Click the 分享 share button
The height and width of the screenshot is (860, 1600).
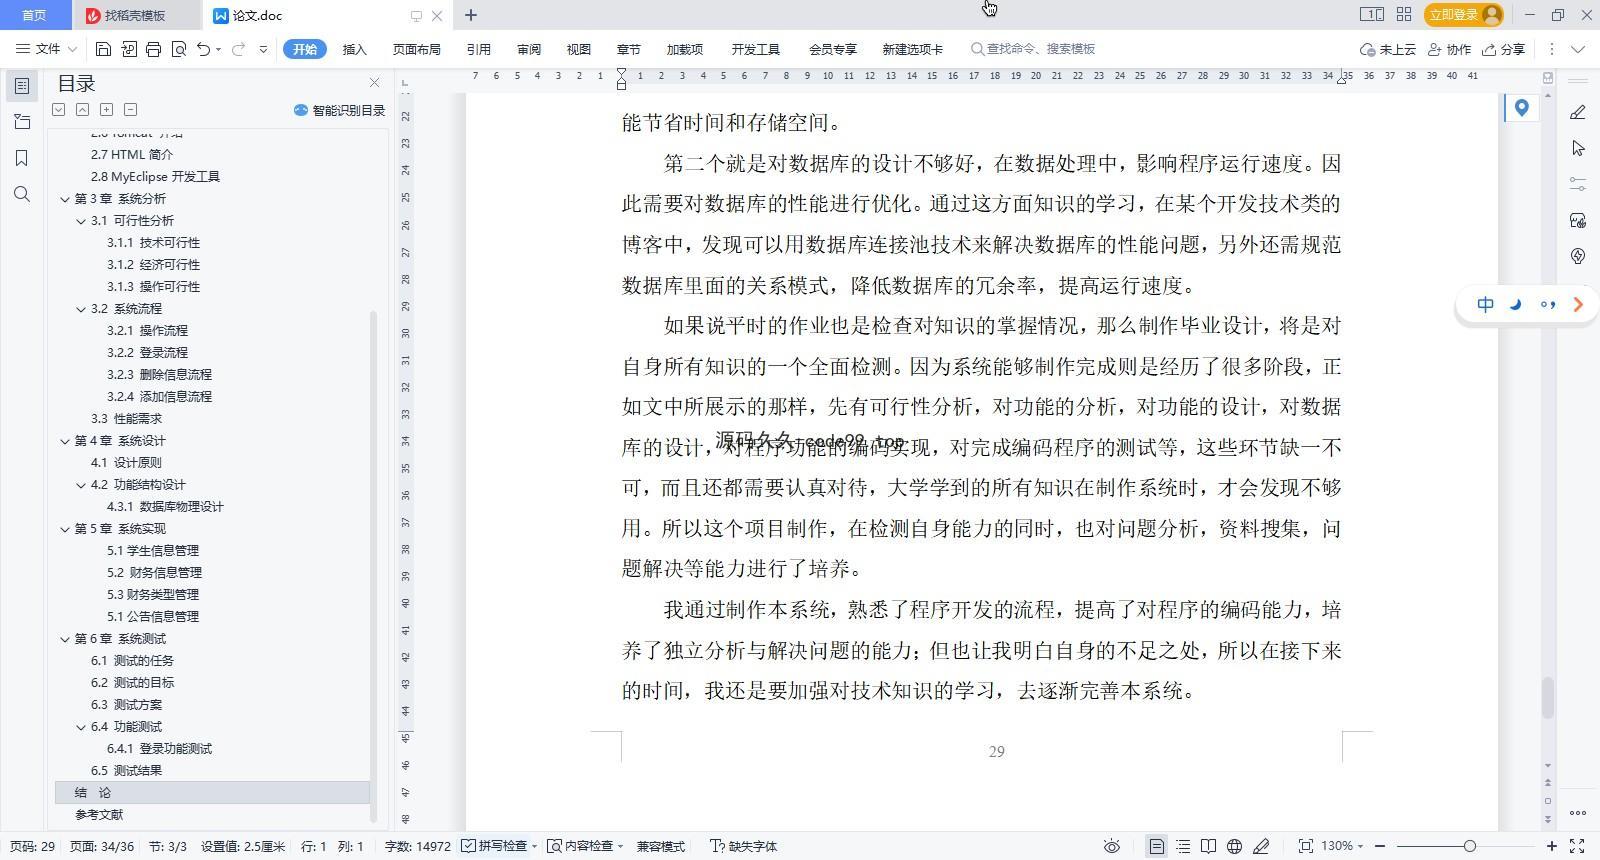pos(1503,49)
